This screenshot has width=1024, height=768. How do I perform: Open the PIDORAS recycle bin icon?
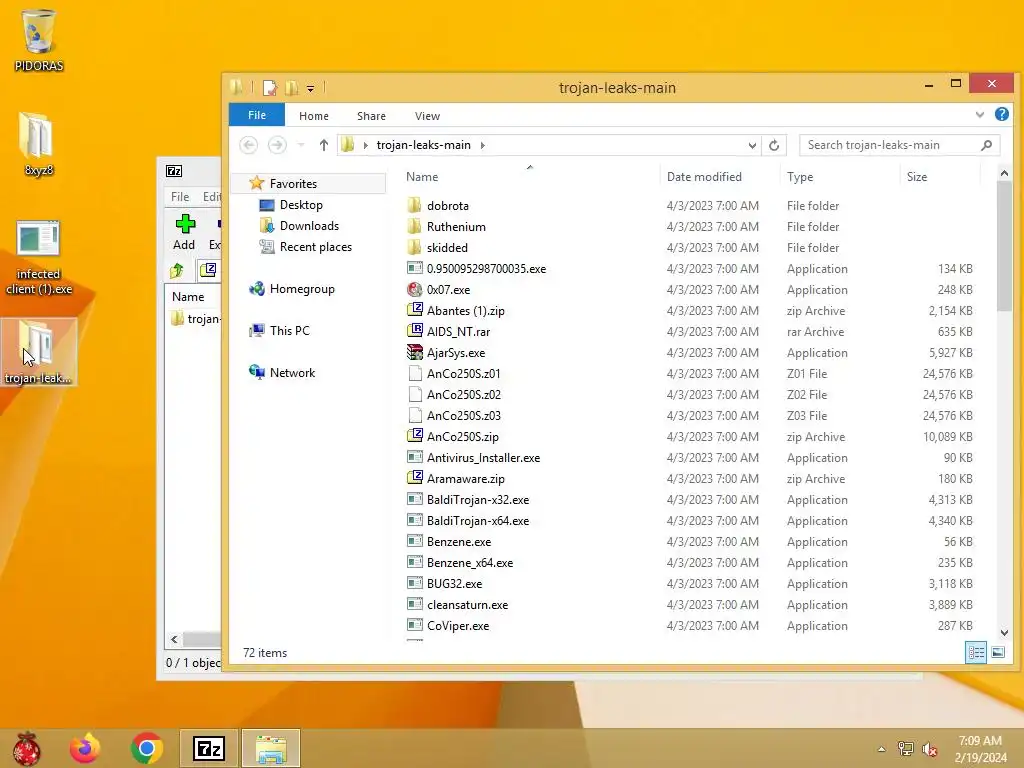39,39
